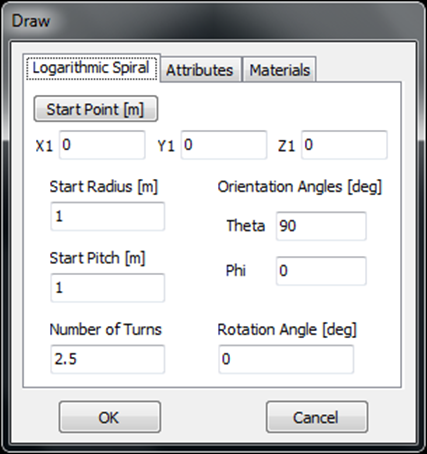Click the Start Pitch input box
Viewport: 427px width, 454px height.
click(107, 288)
